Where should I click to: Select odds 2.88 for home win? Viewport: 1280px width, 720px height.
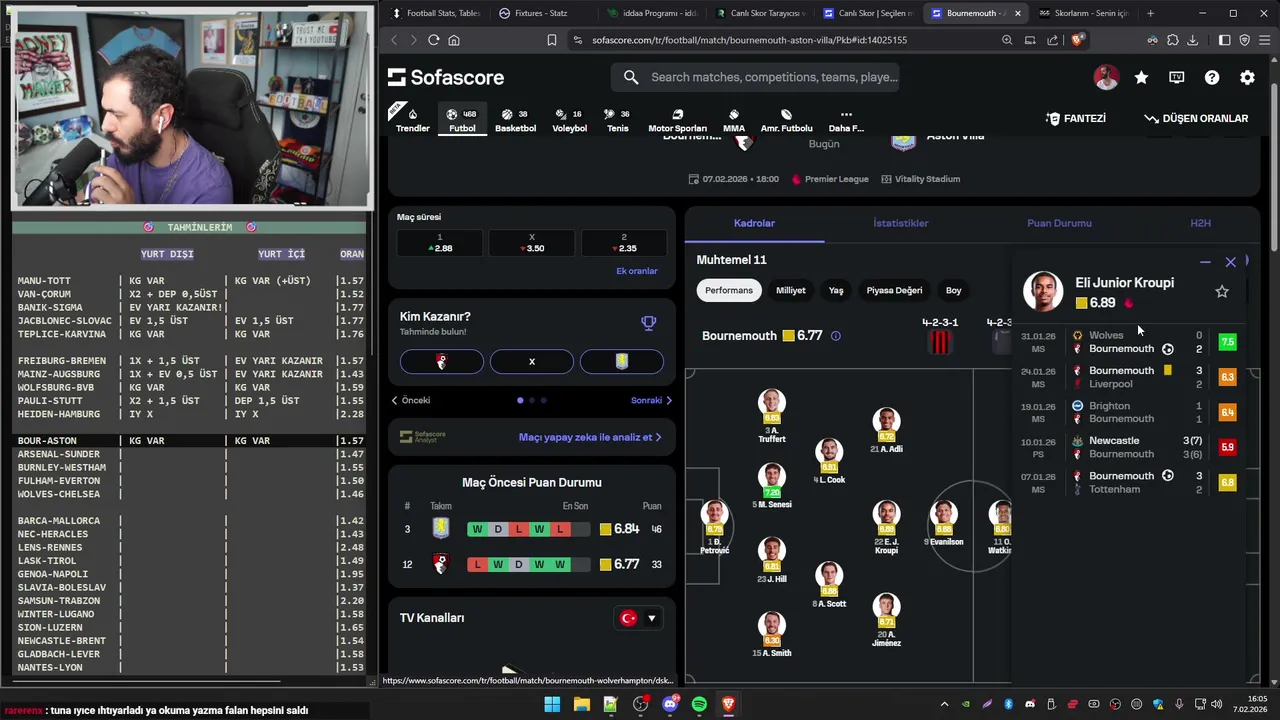[439, 243]
